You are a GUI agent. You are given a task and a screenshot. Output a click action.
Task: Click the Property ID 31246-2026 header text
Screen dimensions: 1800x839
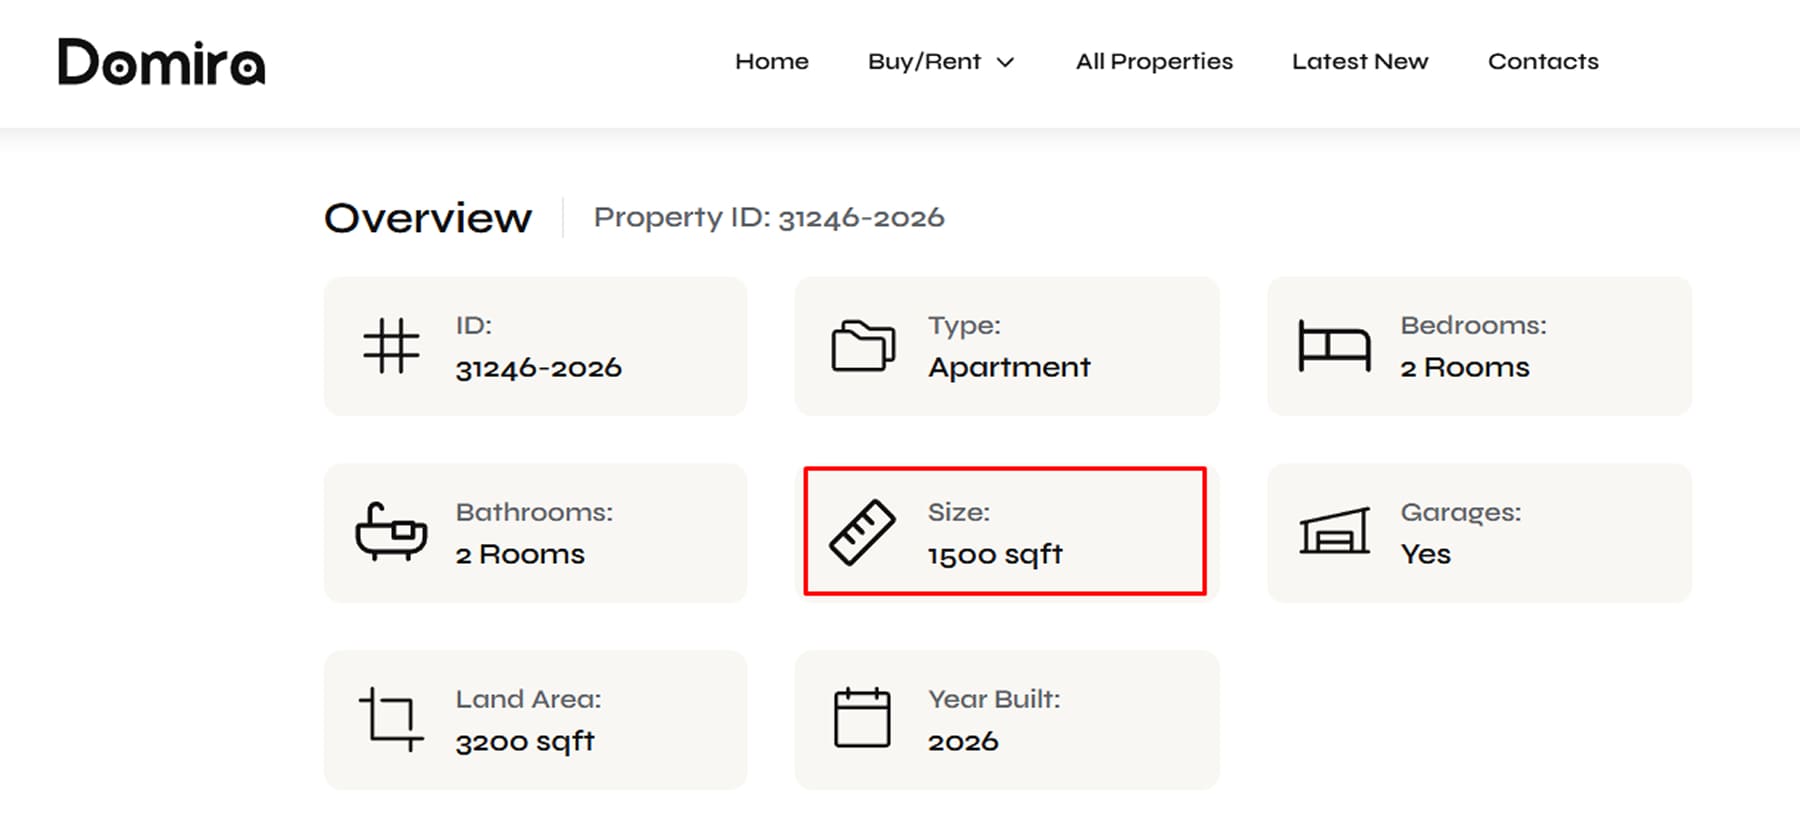tap(769, 218)
